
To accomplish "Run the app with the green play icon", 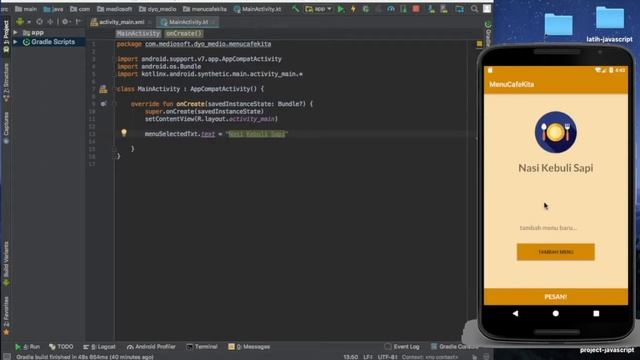I will point(340,9).
